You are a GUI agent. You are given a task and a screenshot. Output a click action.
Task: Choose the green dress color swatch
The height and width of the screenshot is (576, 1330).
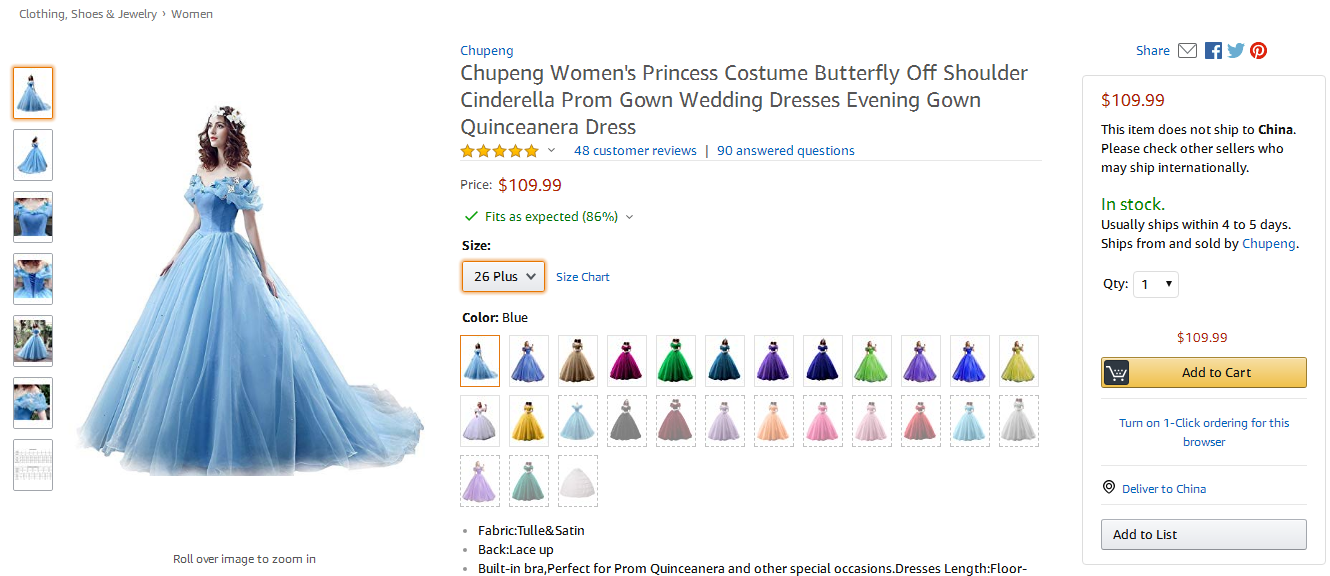click(x=676, y=361)
